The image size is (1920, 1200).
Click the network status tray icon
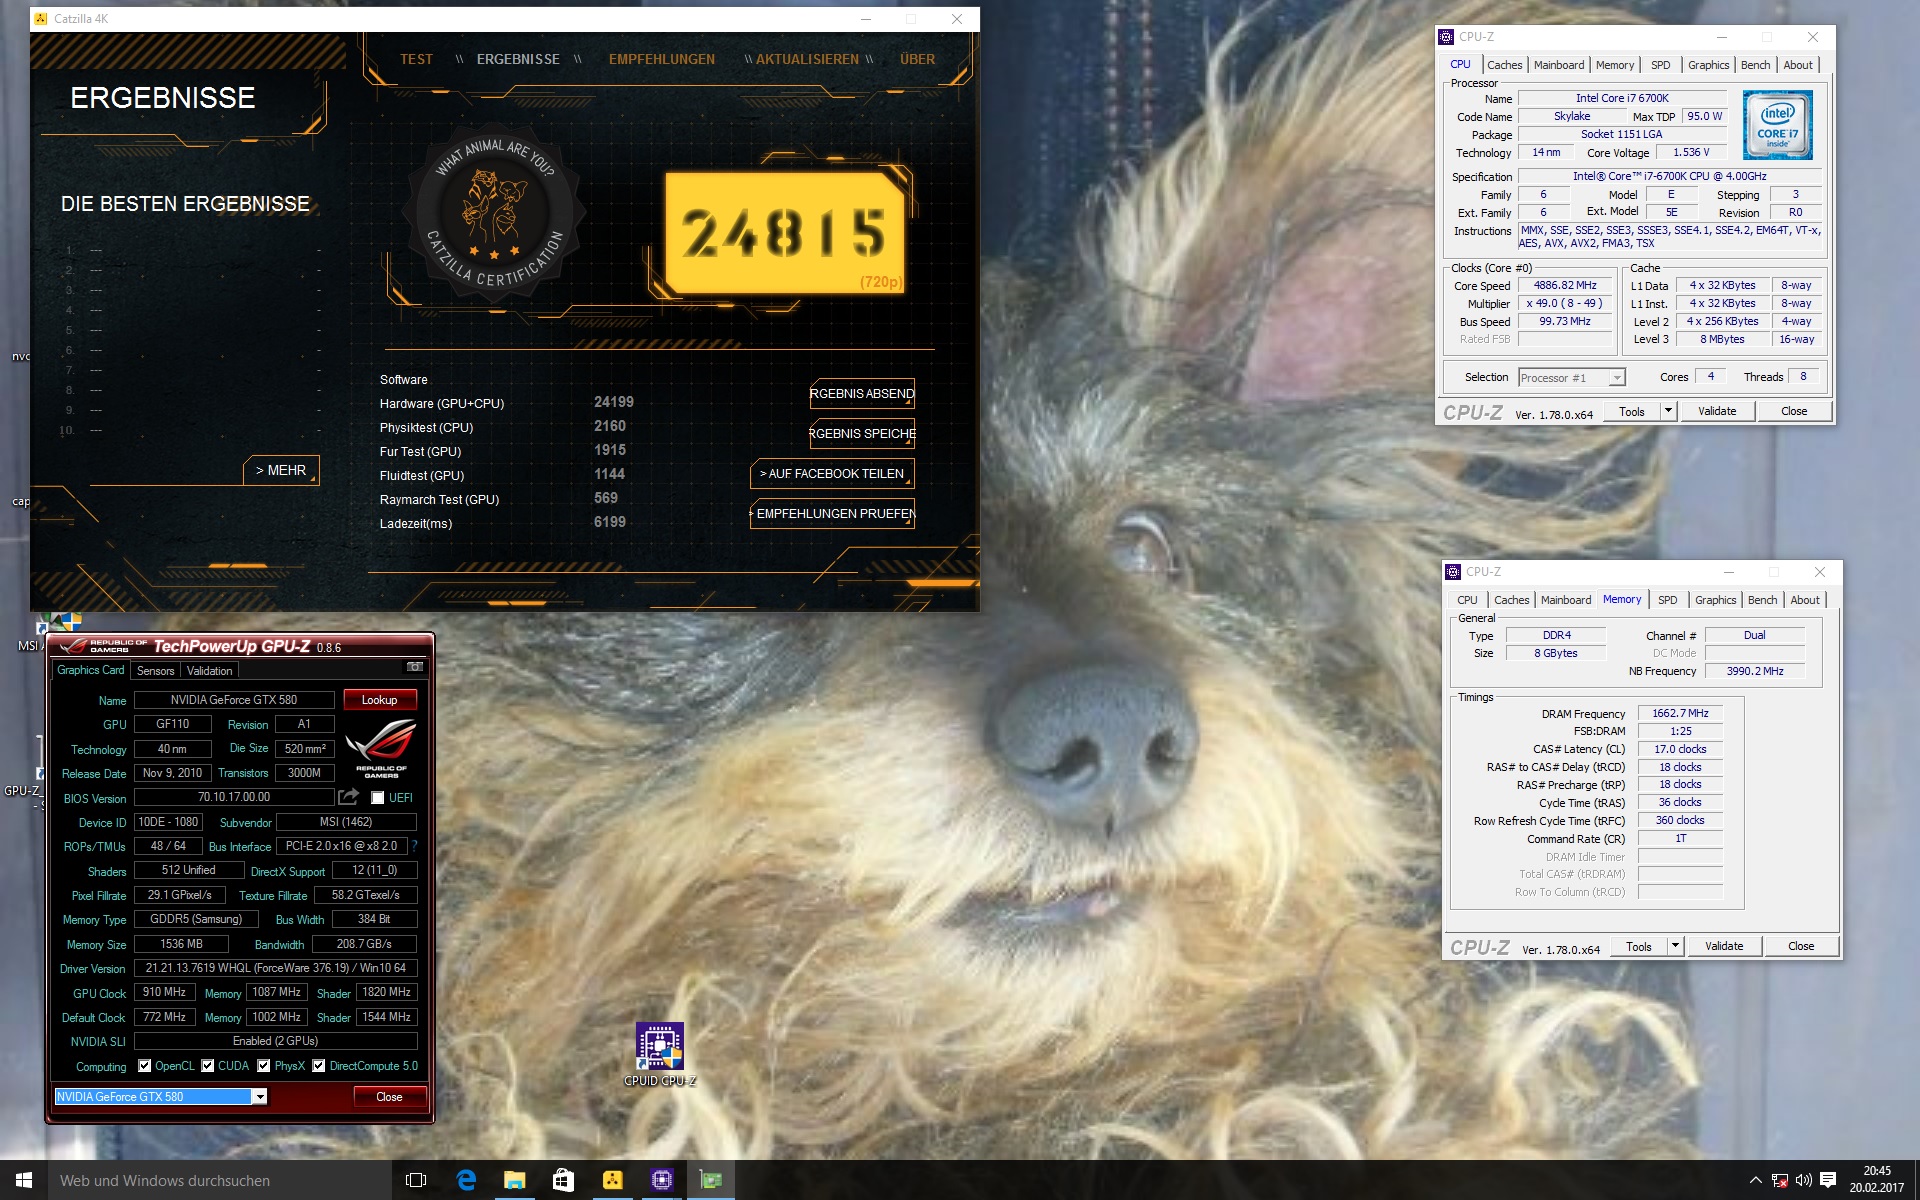click(x=1779, y=1180)
